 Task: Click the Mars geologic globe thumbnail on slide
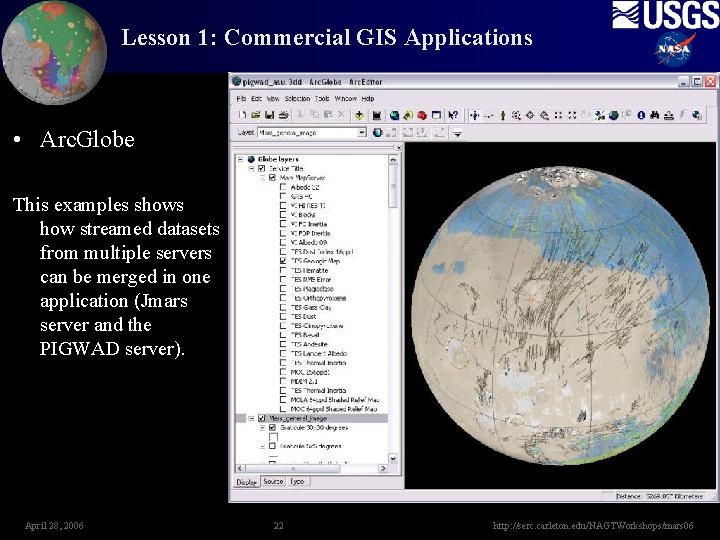pos(54,52)
